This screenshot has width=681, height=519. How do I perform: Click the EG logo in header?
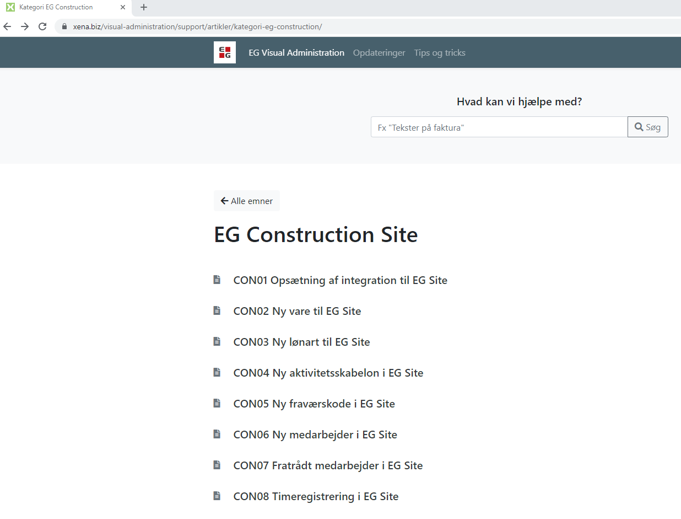[x=225, y=53]
